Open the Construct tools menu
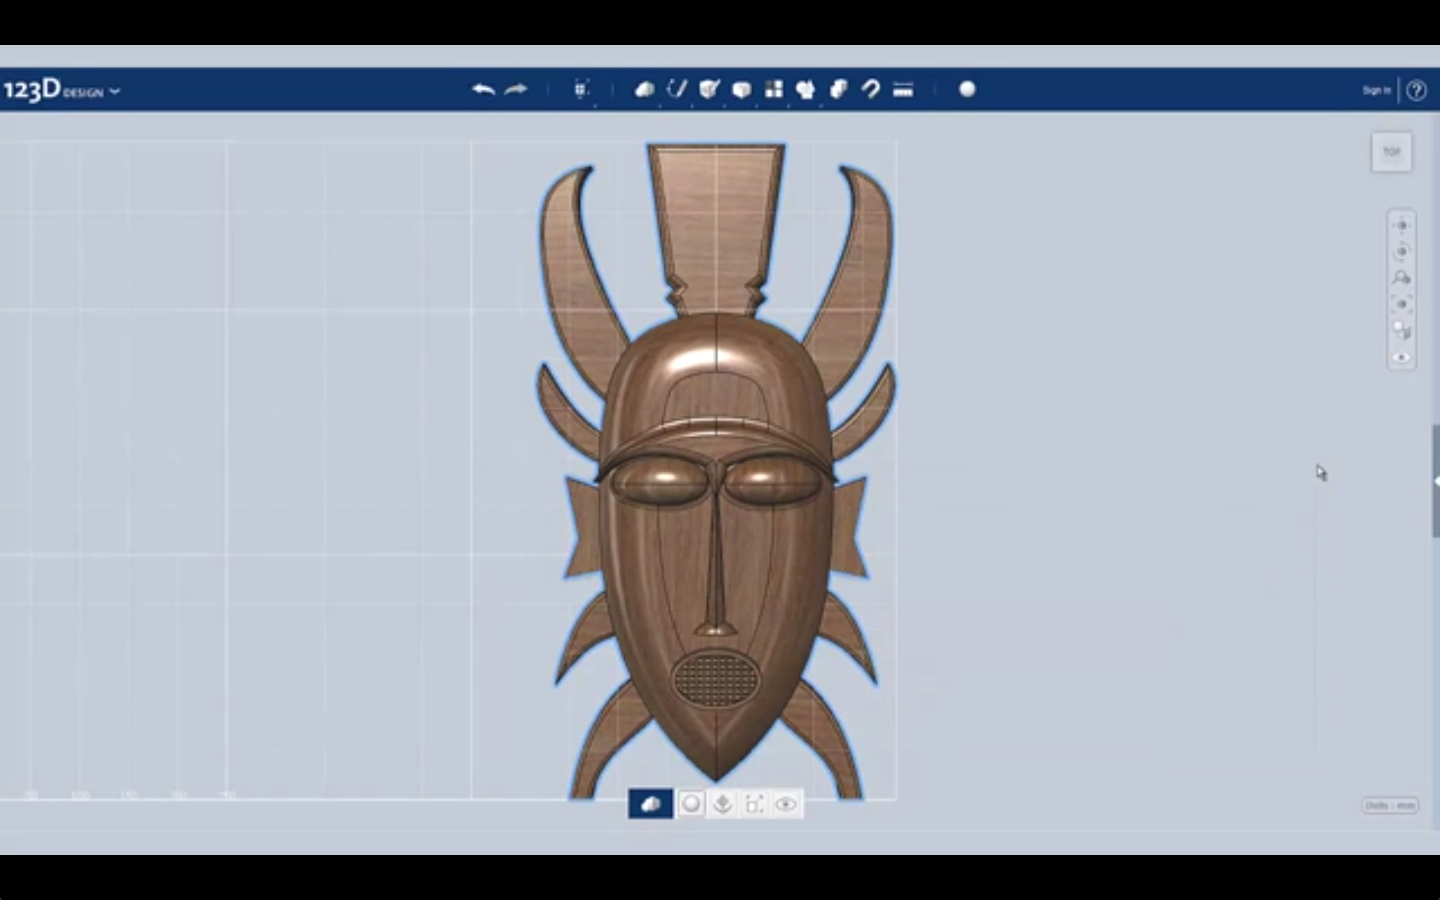This screenshot has height=900, width=1440. tap(709, 89)
